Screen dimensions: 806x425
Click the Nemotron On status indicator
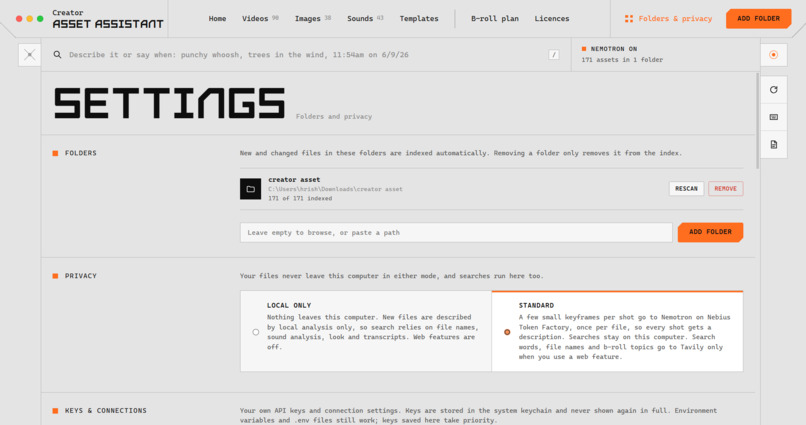point(609,49)
